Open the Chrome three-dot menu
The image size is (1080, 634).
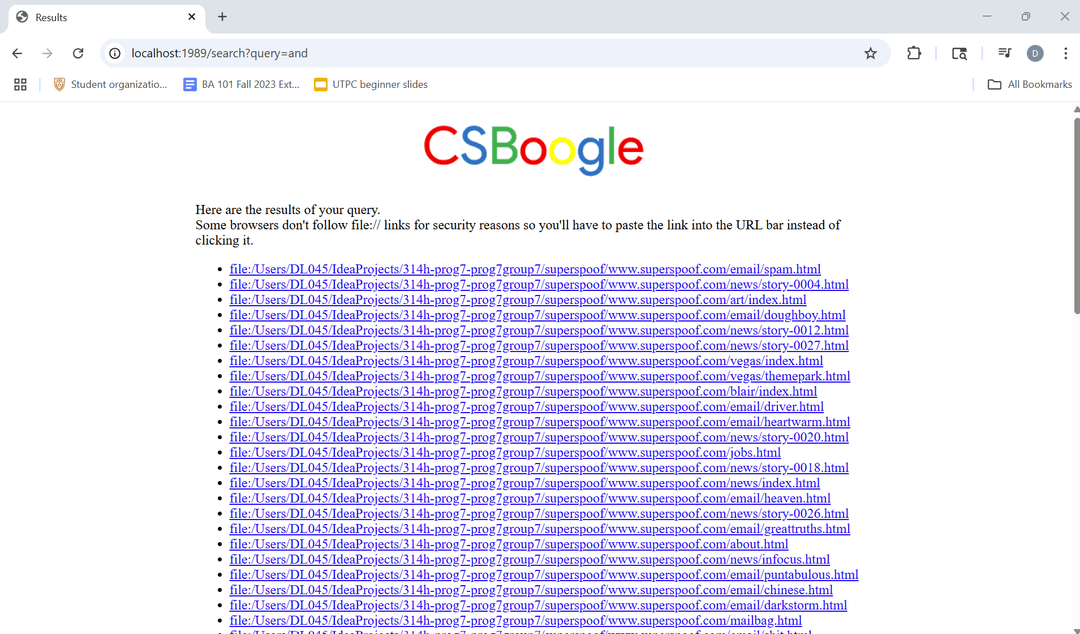click(x=1065, y=53)
